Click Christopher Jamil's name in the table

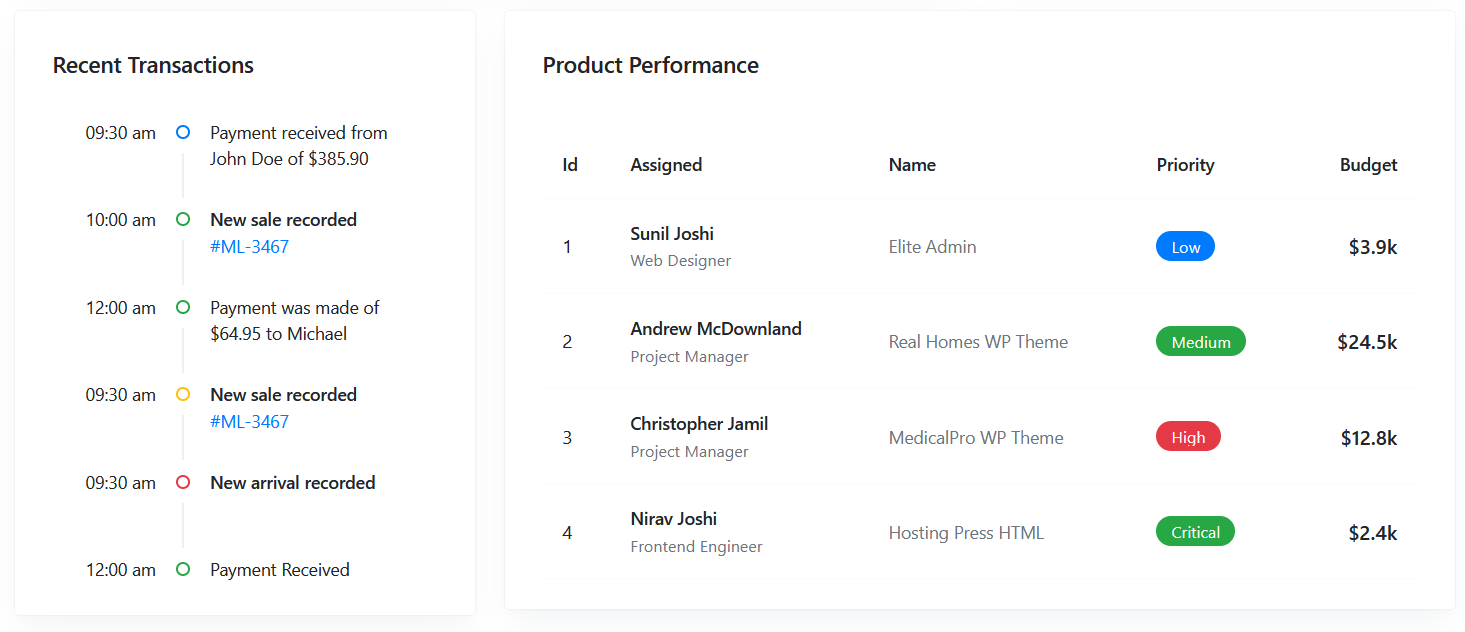(x=699, y=424)
